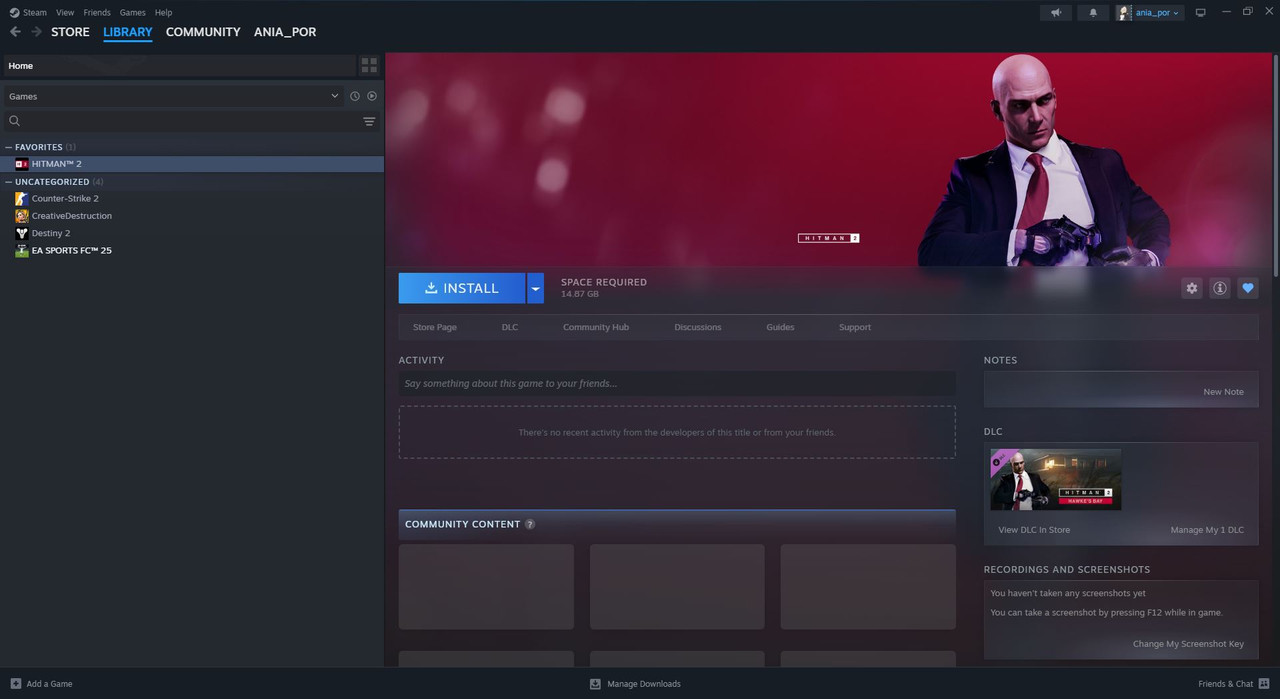Select Counter-Strike 2 in game list

(x=192, y=198)
